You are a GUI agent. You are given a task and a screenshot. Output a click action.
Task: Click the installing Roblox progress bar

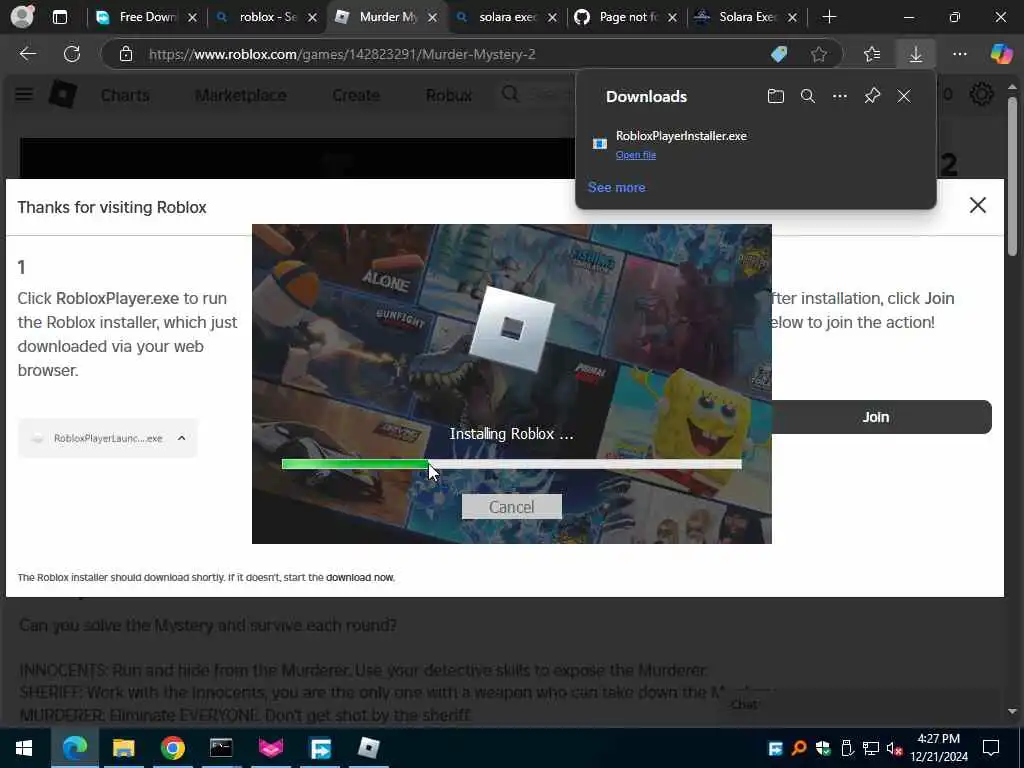click(511, 464)
